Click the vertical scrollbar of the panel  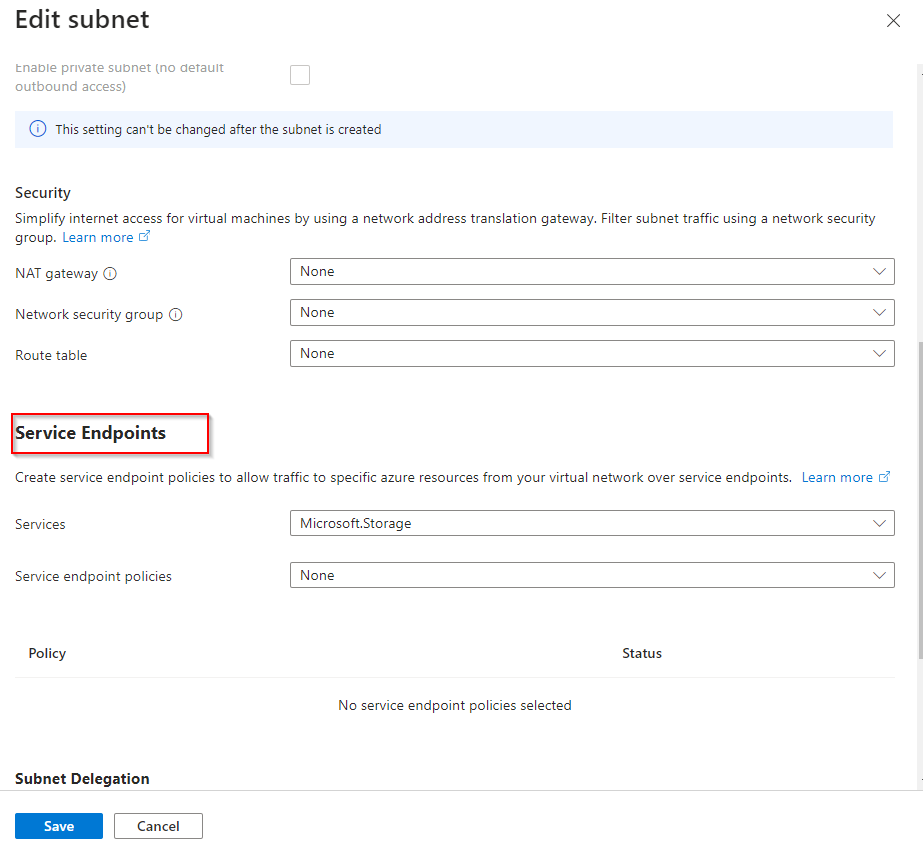click(919, 500)
